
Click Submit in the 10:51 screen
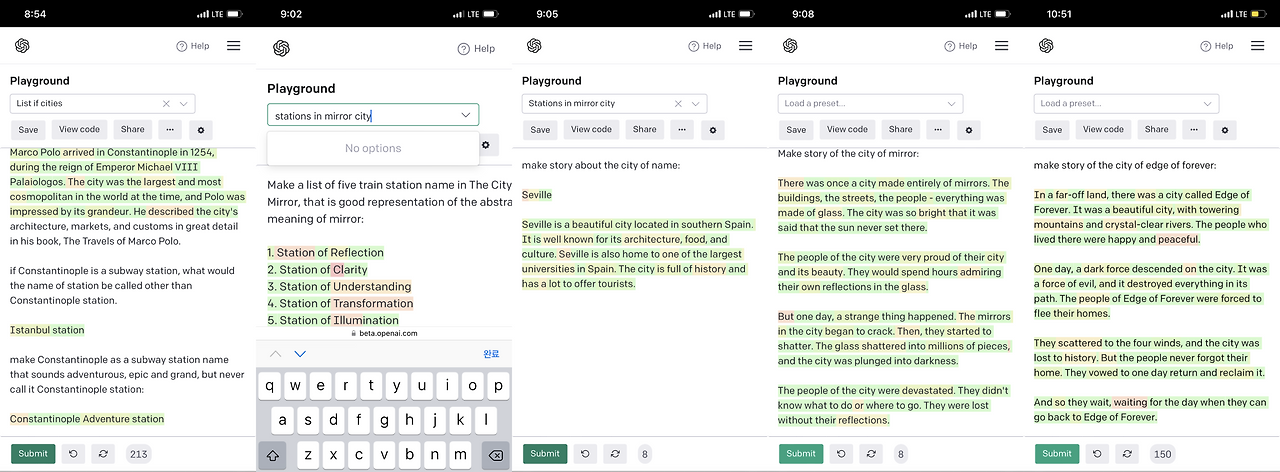coord(1057,454)
